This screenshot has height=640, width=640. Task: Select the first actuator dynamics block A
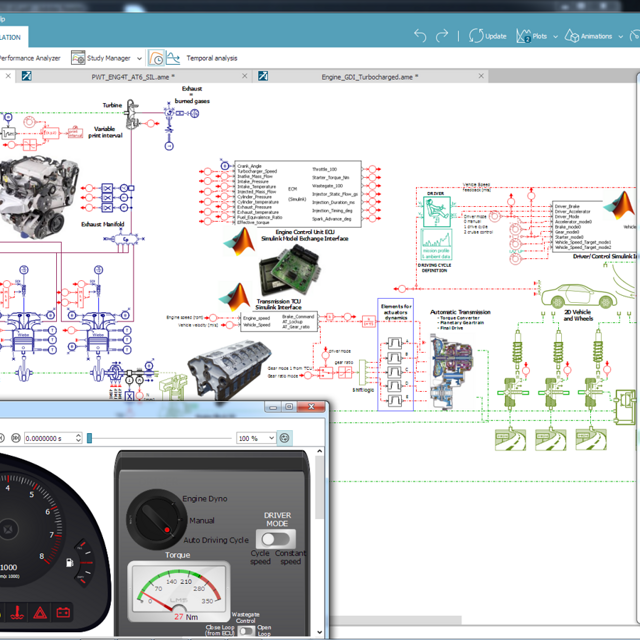(395, 343)
